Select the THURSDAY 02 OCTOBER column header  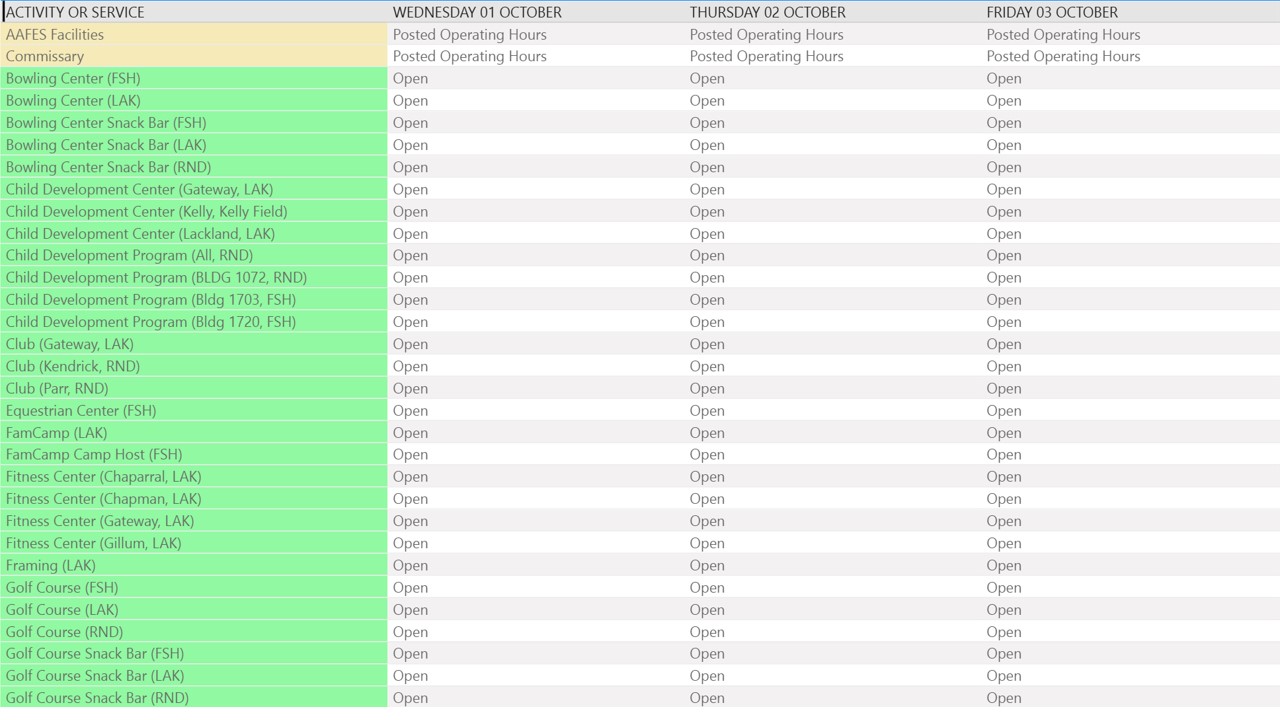click(767, 12)
